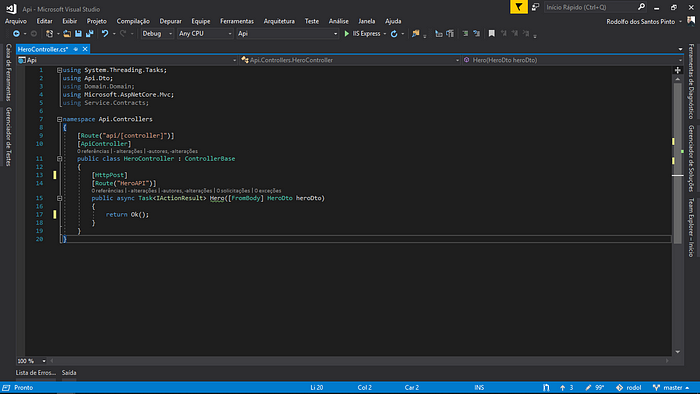This screenshot has height=394, width=700.
Task: Open the Compilação menu
Action: click(x=133, y=21)
